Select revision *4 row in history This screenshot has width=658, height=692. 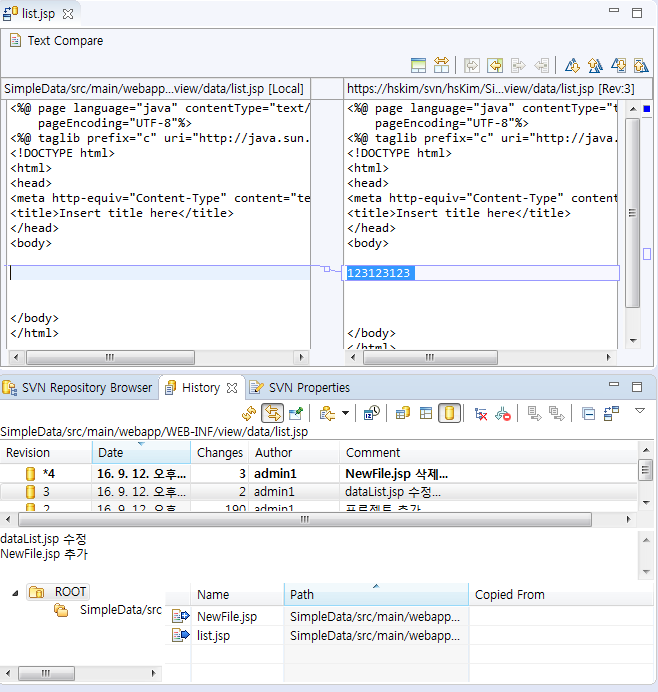click(x=319, y=474)
